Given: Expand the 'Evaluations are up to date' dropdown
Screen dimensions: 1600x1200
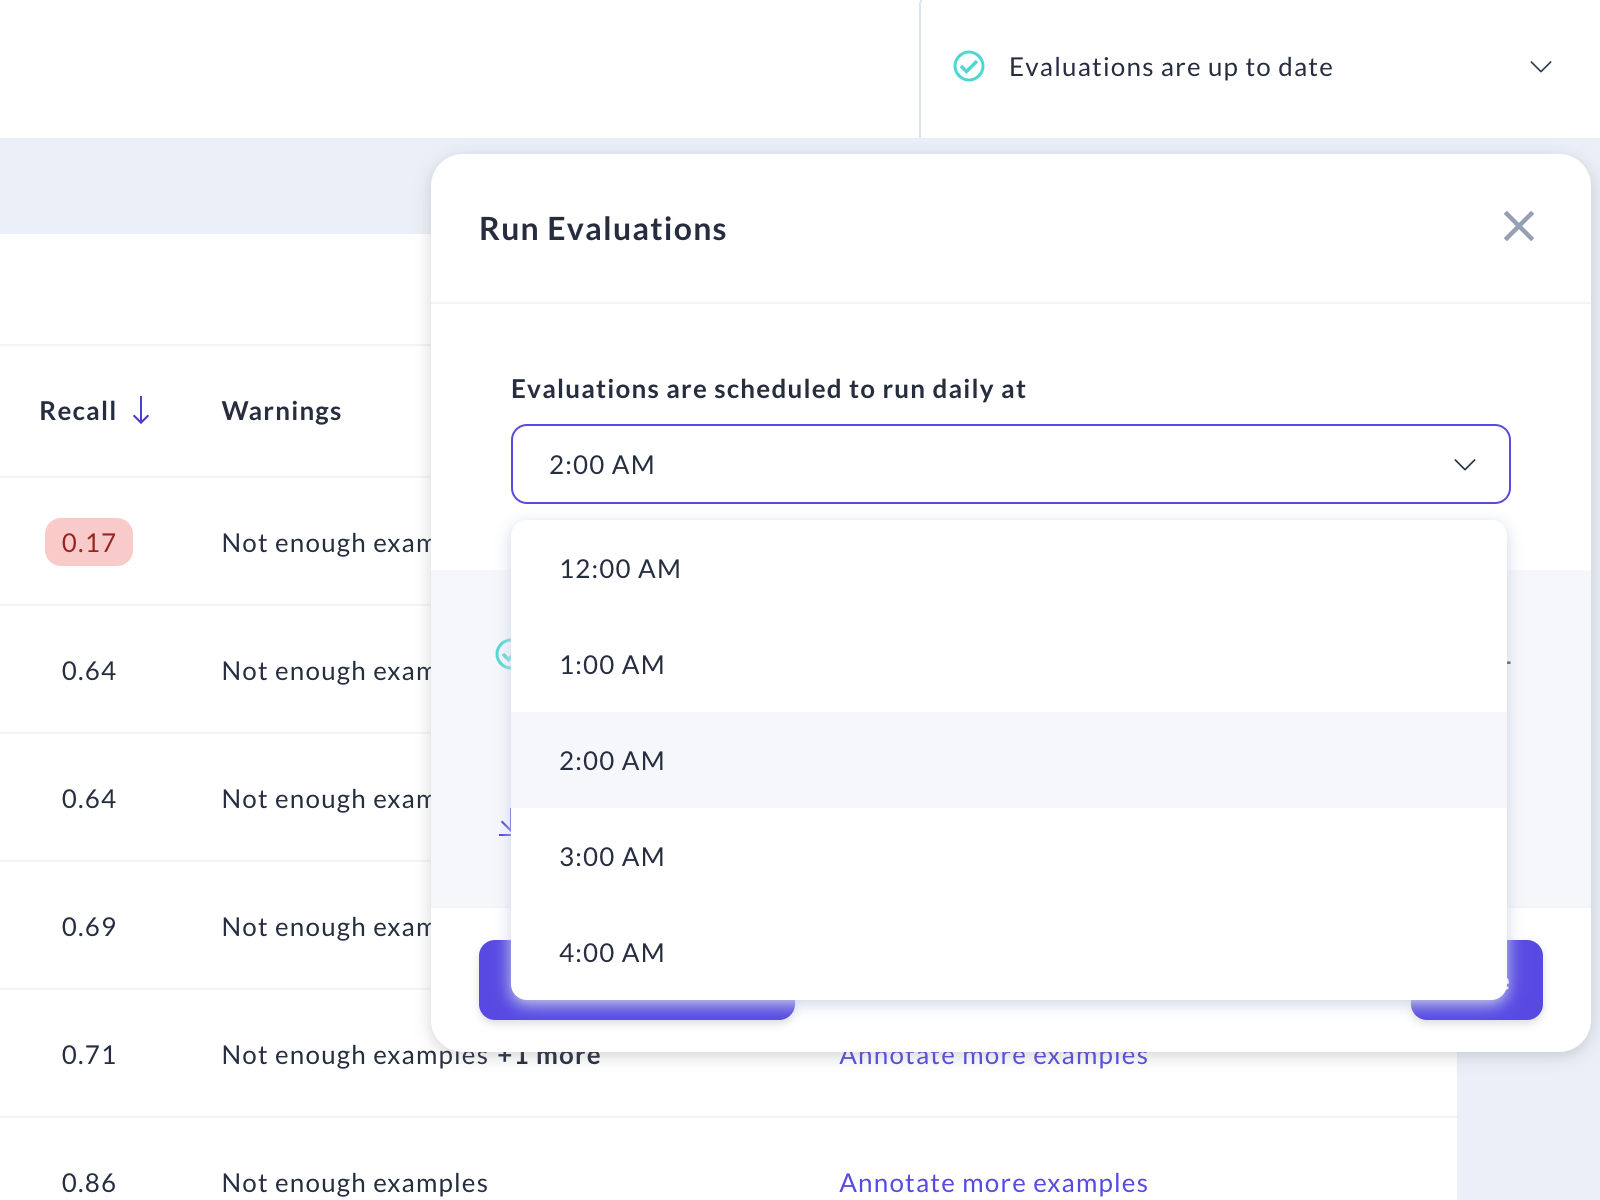Looking at the screenshot, I should click(1541, 67).
